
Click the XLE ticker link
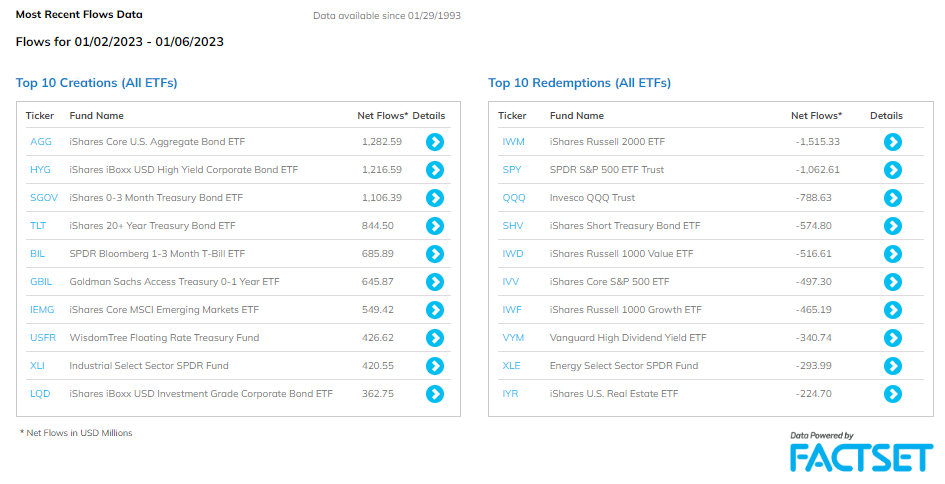point(511,366)
